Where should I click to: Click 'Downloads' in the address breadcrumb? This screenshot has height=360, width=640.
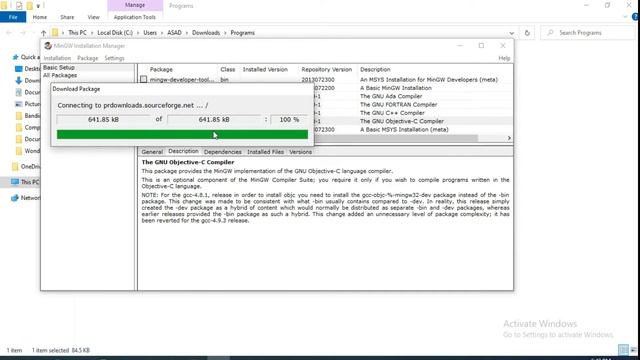pos(206,33)
